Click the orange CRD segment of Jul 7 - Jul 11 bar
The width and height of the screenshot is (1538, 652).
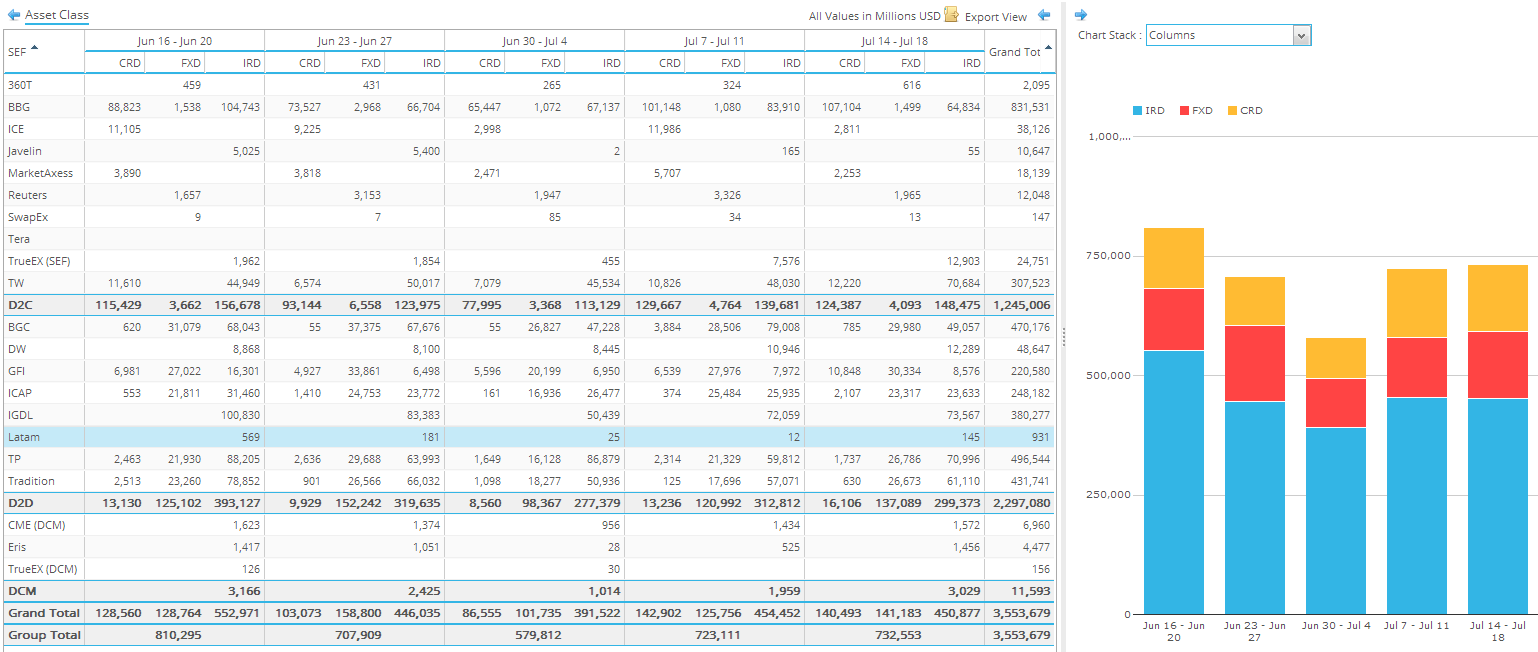1417,303
